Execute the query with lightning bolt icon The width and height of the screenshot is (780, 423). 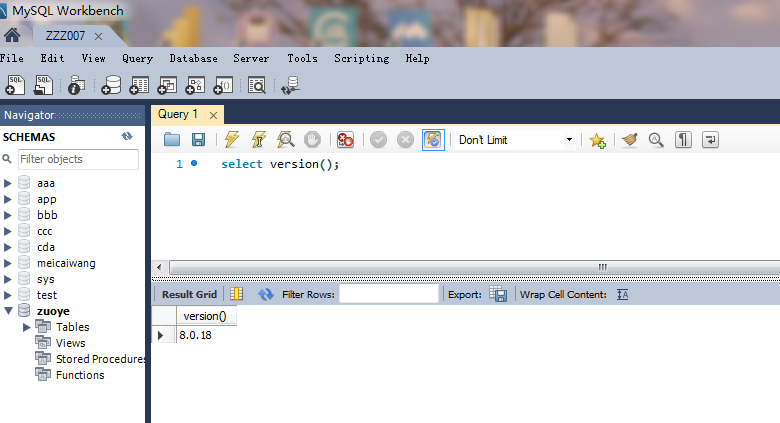pyautogui.click(x=231, y=140)
